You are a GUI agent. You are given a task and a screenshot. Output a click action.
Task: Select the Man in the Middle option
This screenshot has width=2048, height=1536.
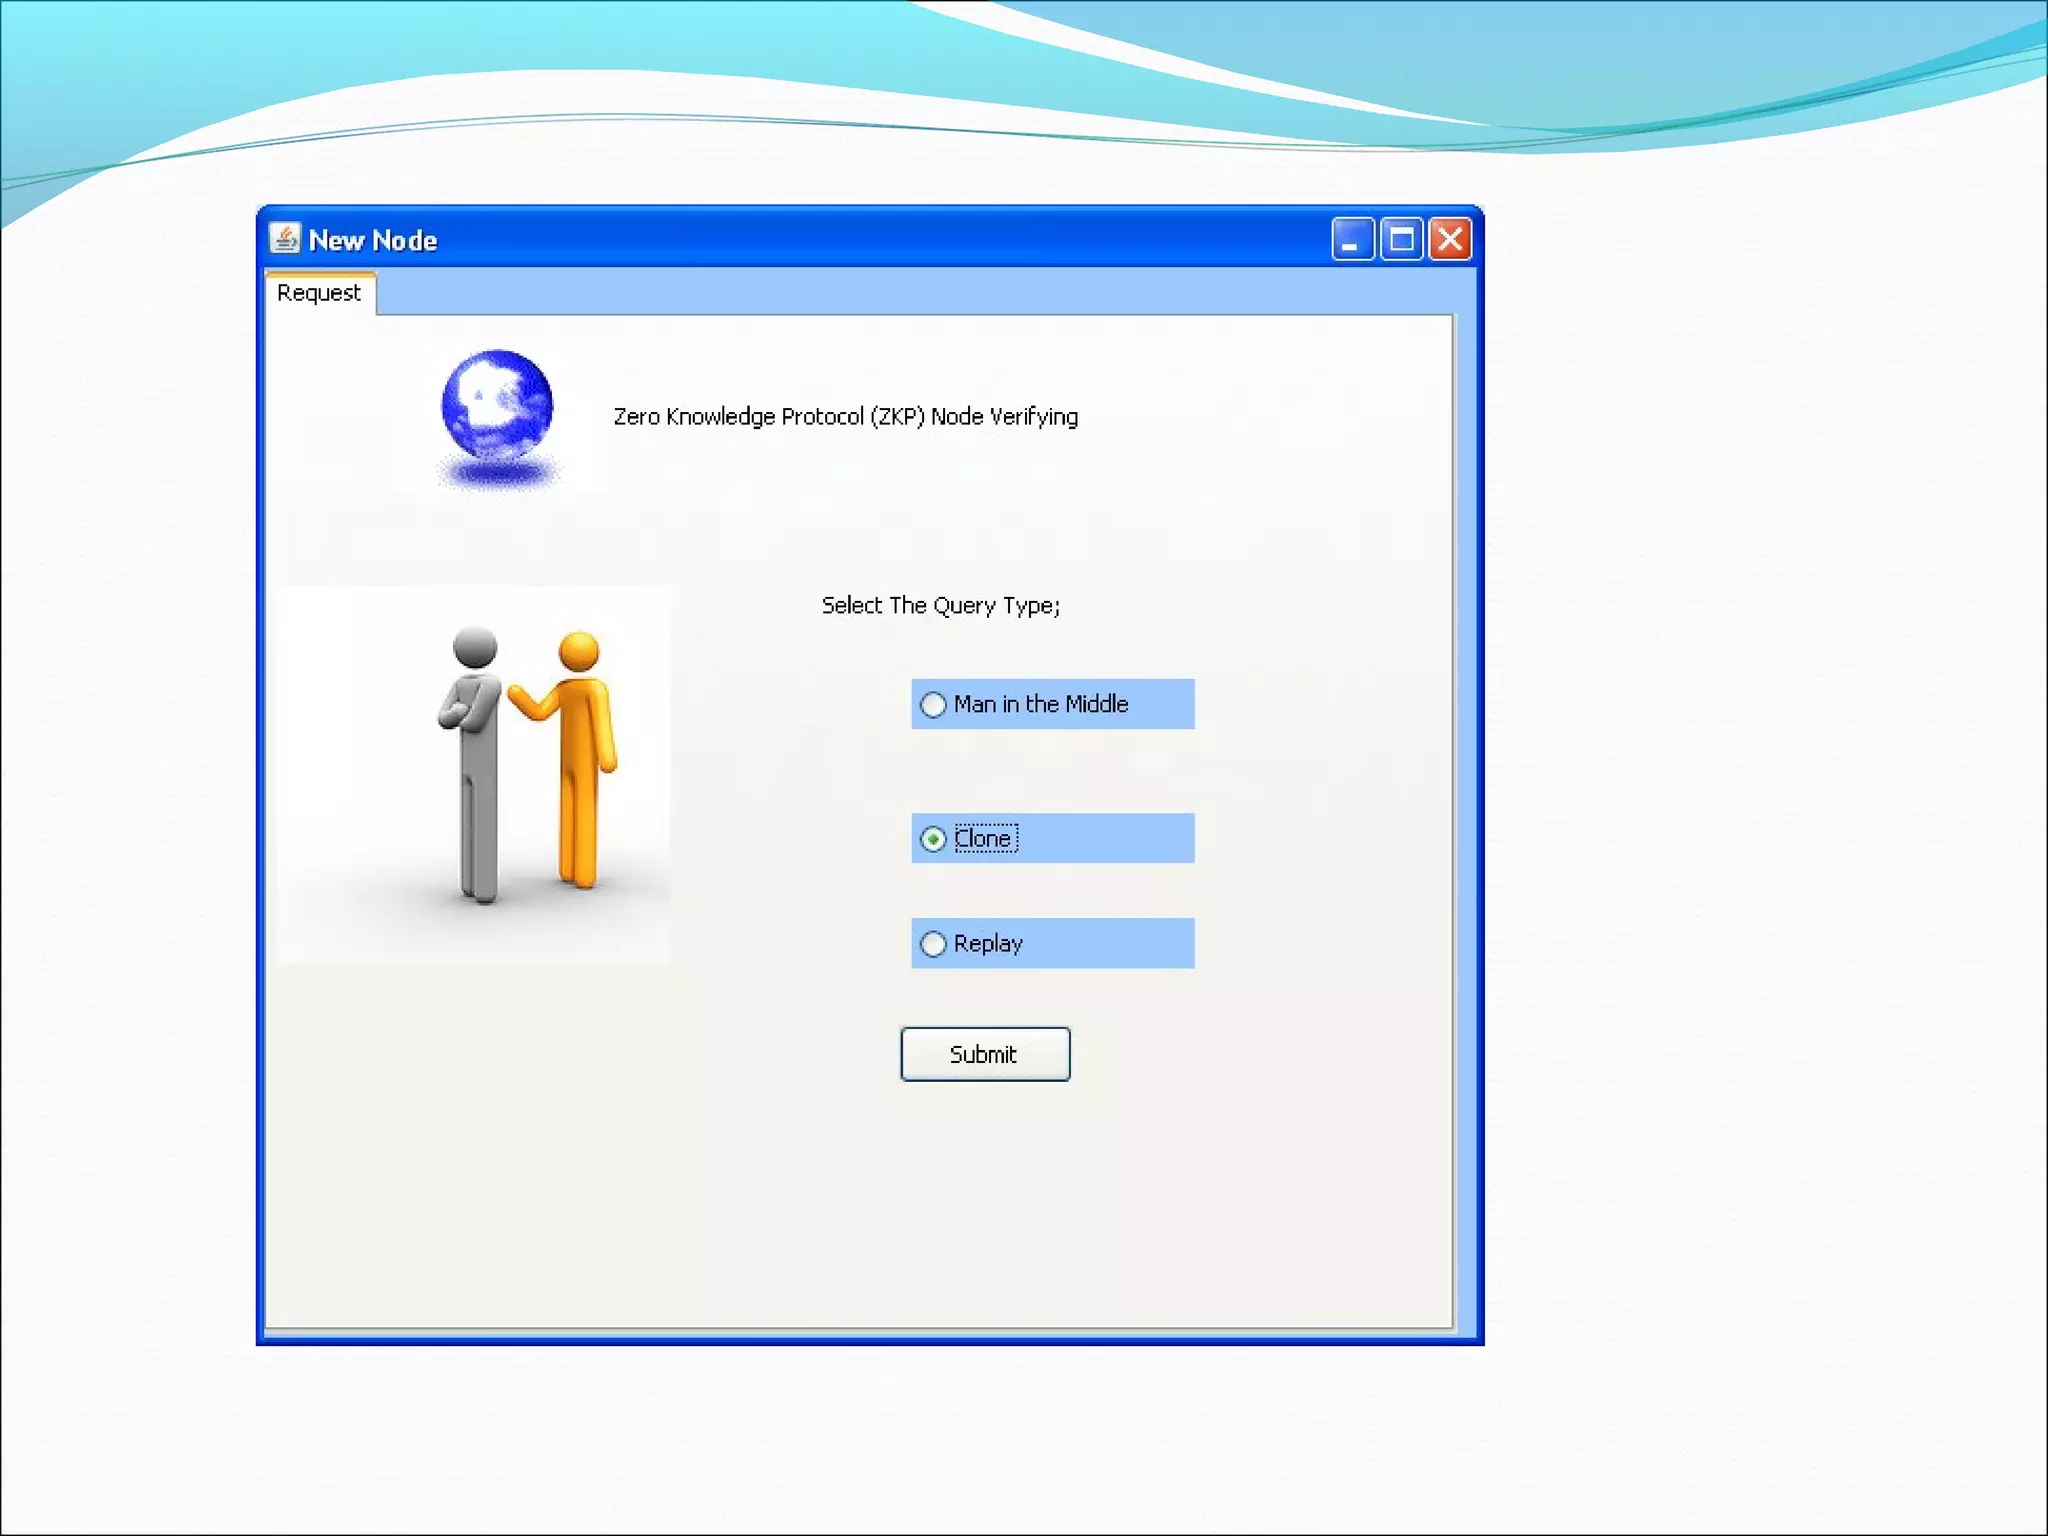[934, 705]
